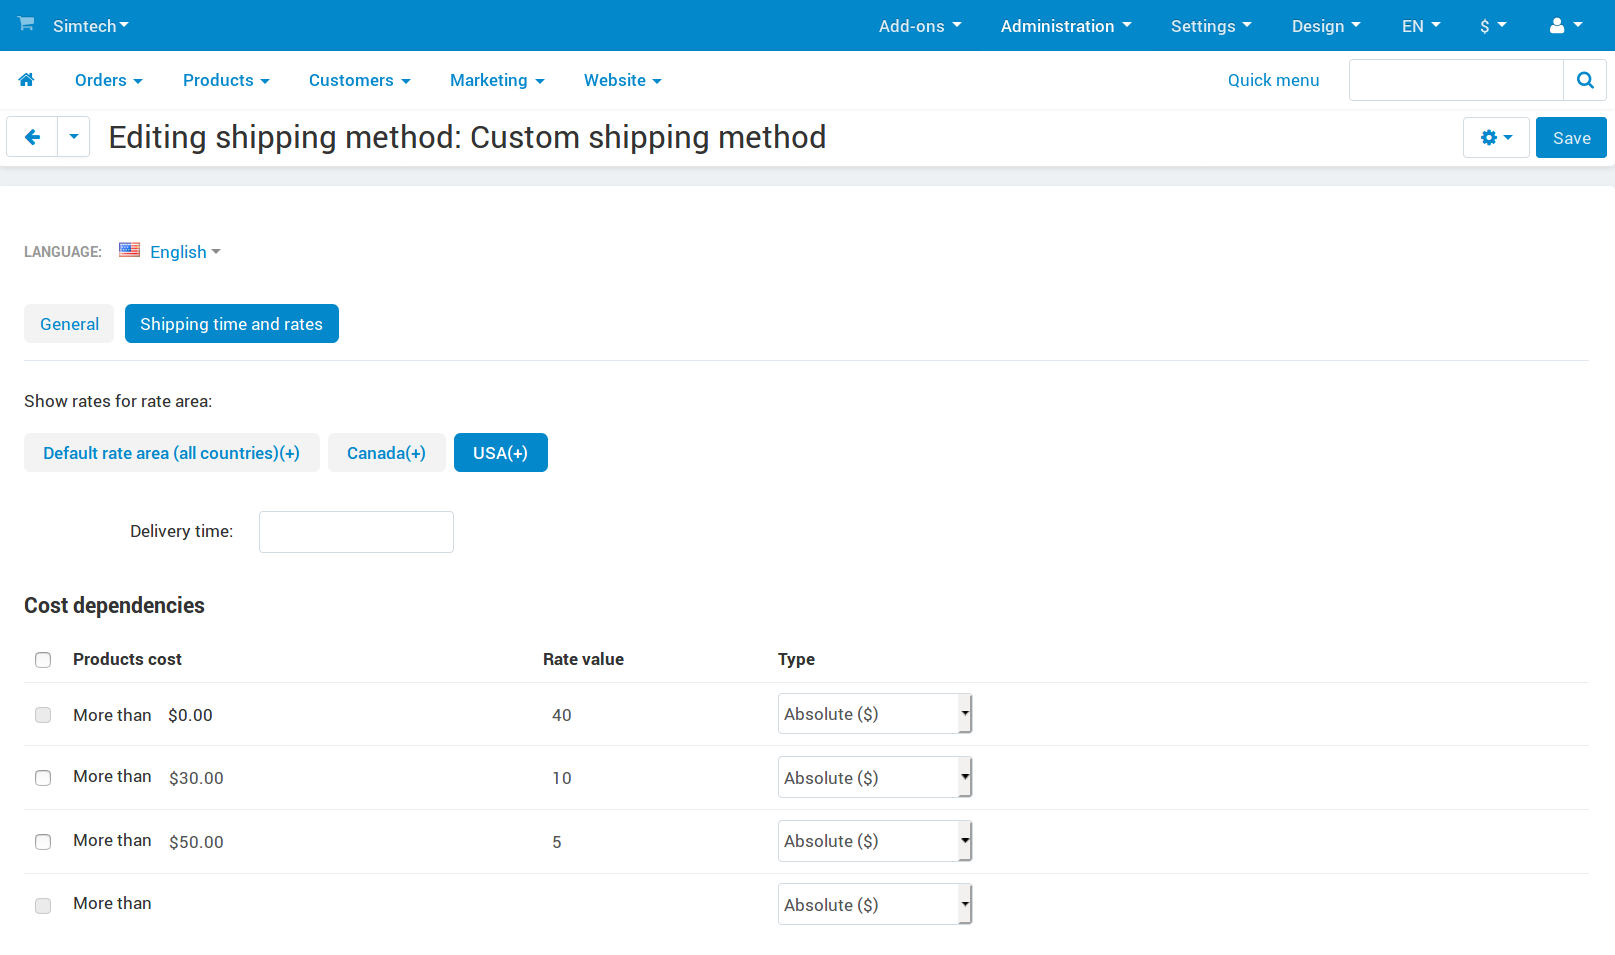Expand the English language selector
The height and width of the screenshot is (955, 1615).
[x=185, y=252]
